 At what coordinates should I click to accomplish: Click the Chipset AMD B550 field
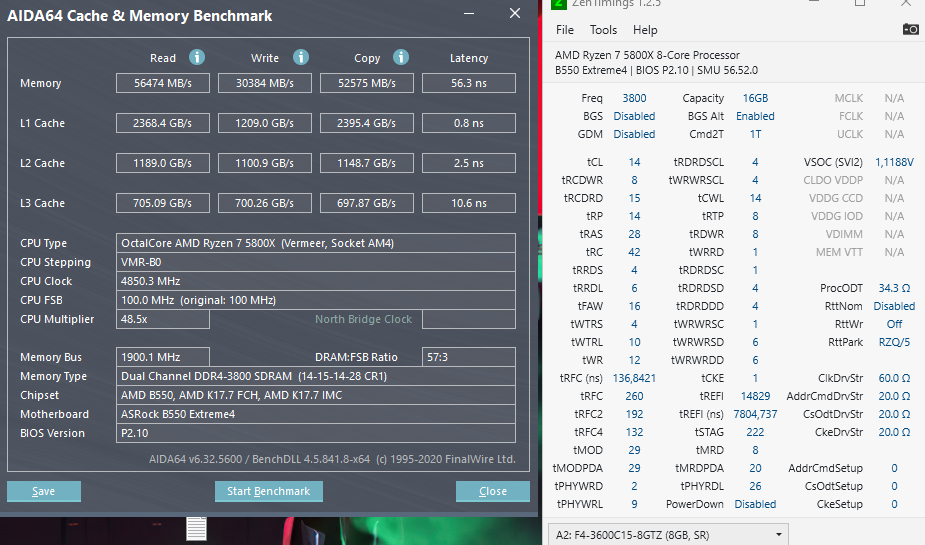click(x=316, y=395)
